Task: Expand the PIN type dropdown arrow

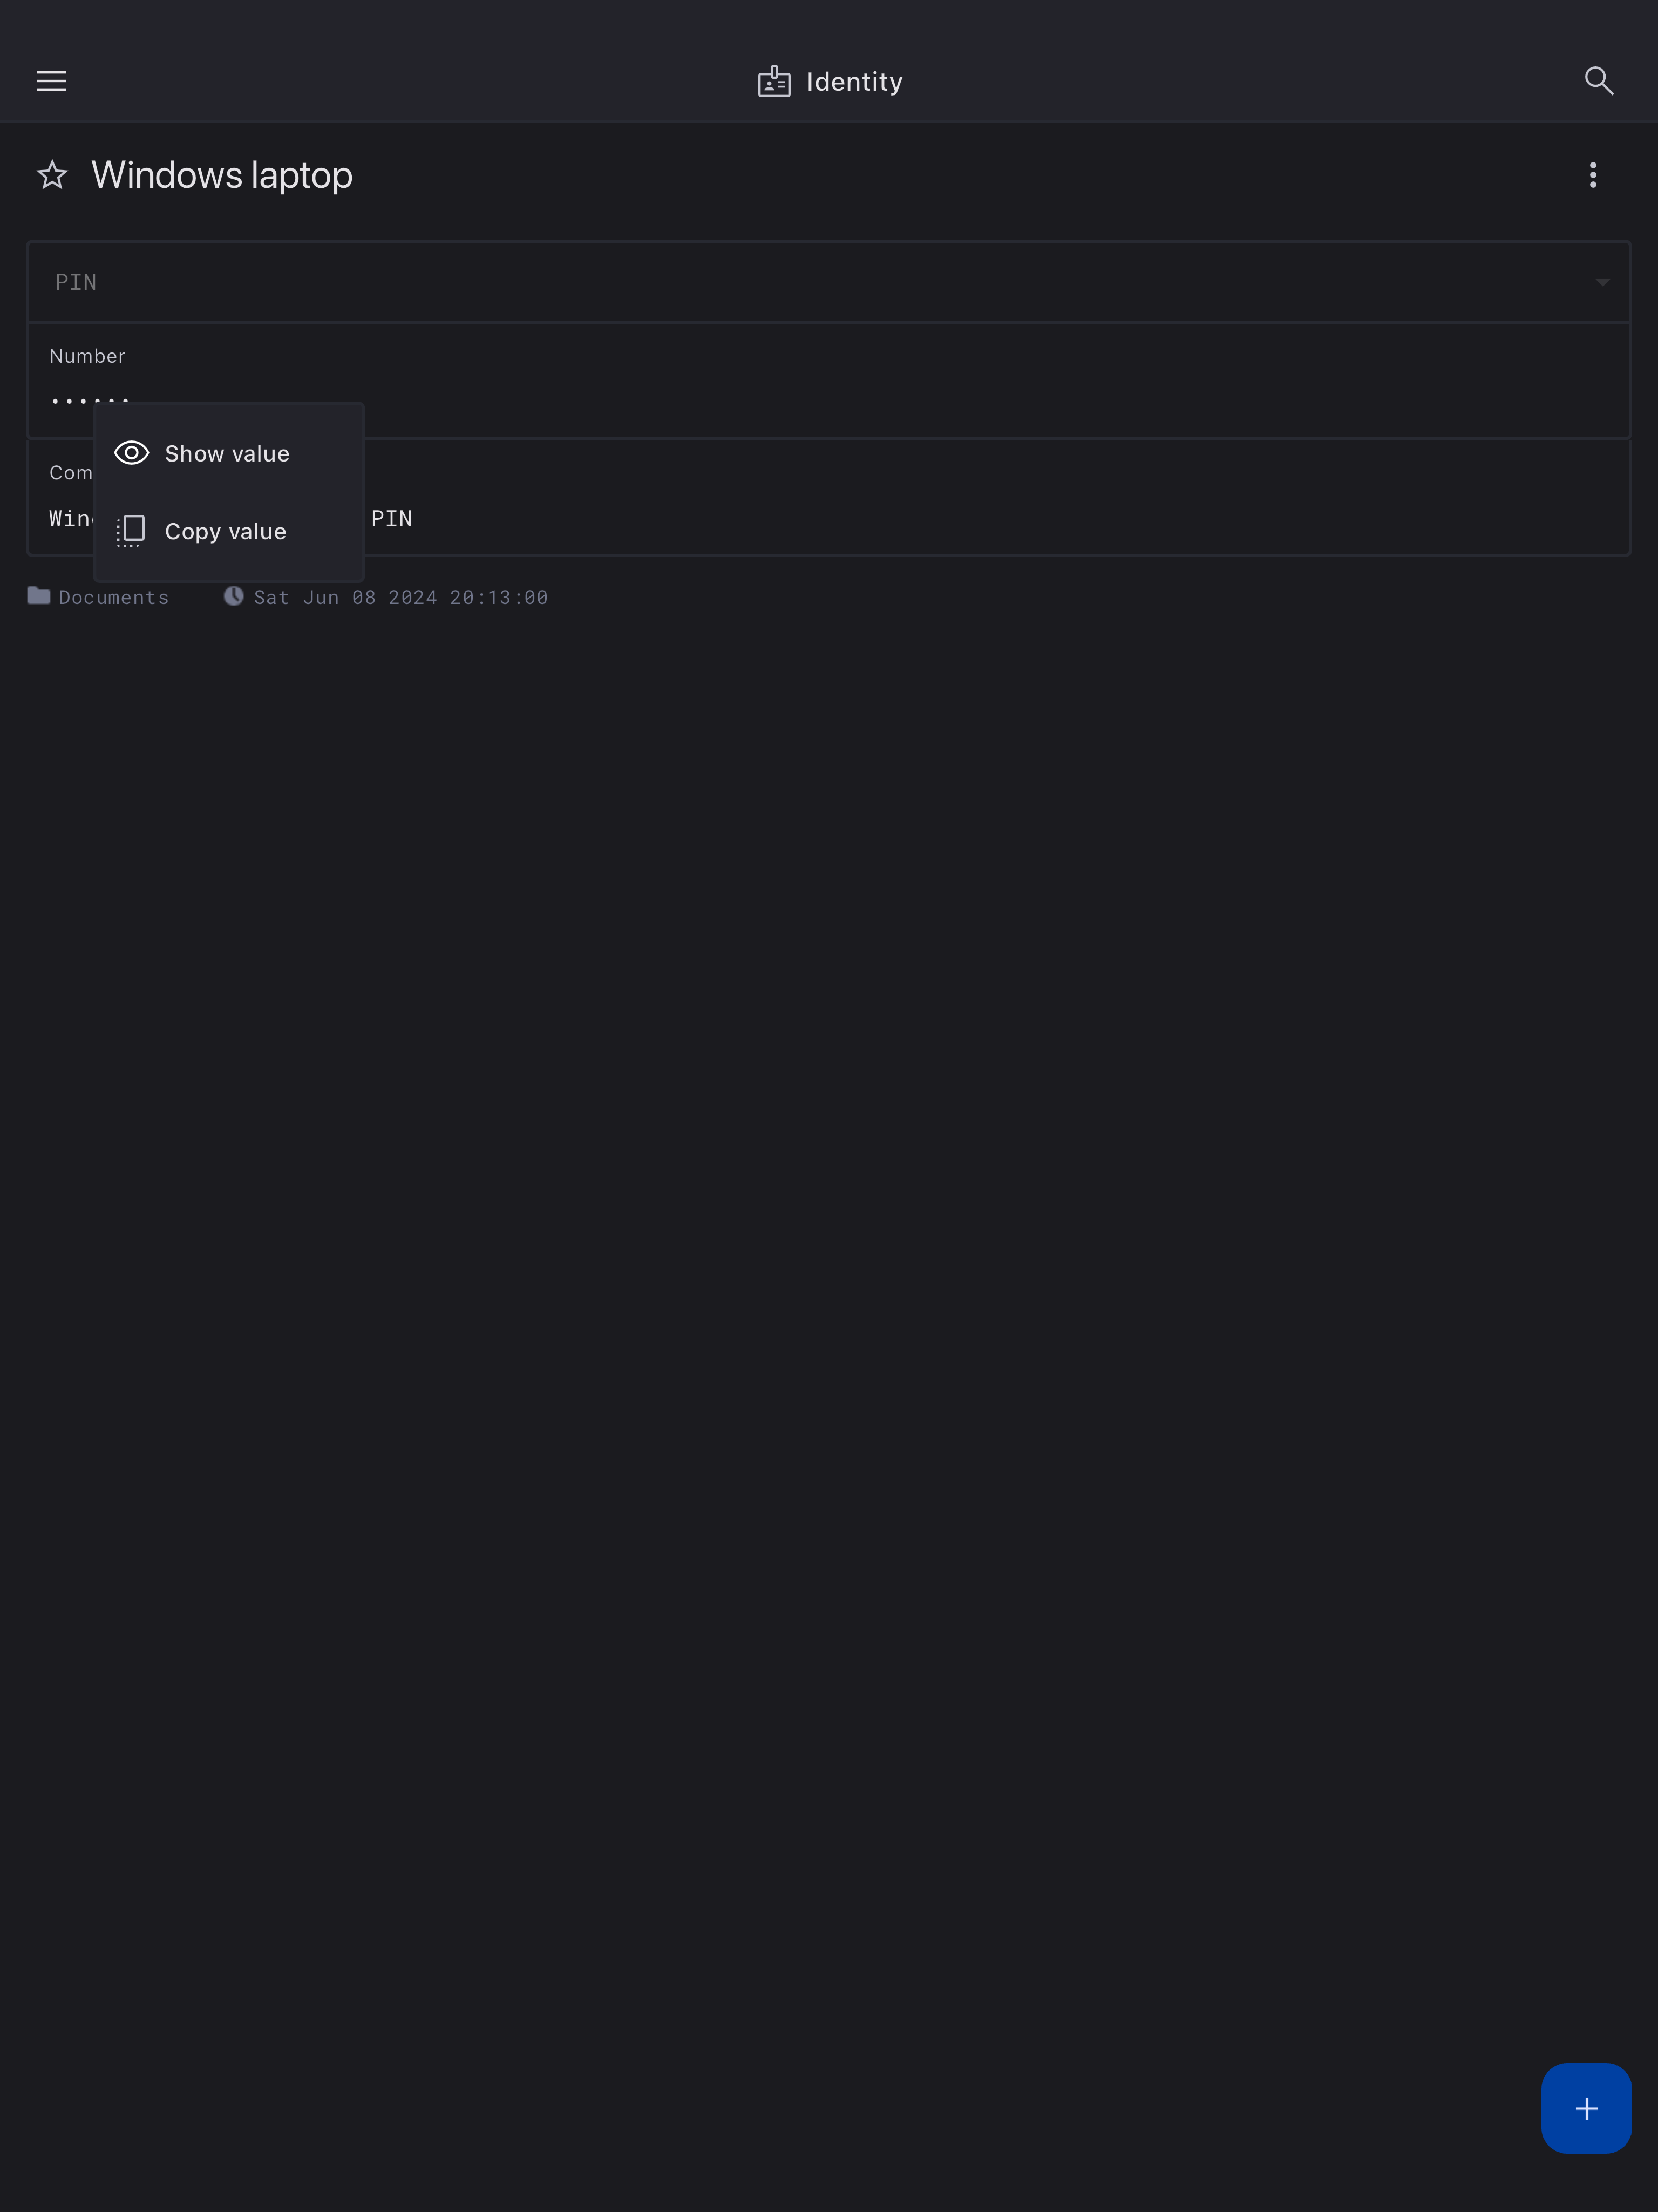Action: 1602,282
